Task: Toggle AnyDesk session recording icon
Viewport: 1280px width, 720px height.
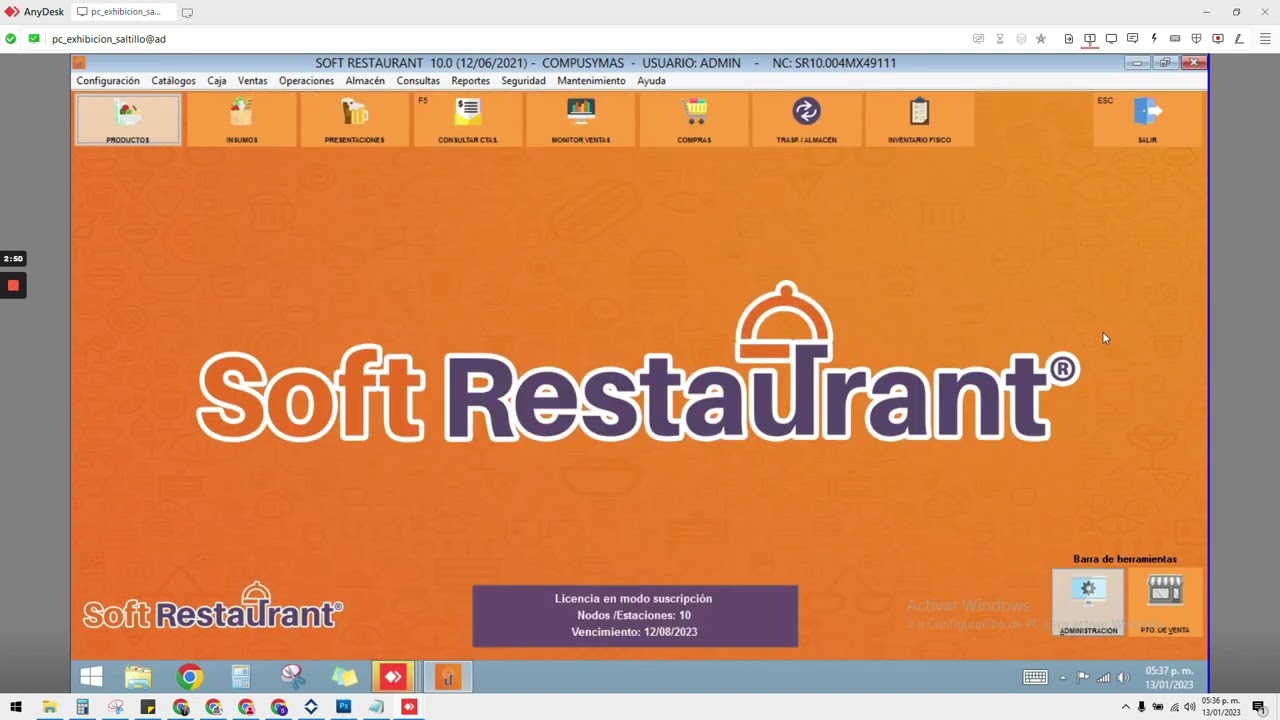Action: point(1217,39)
